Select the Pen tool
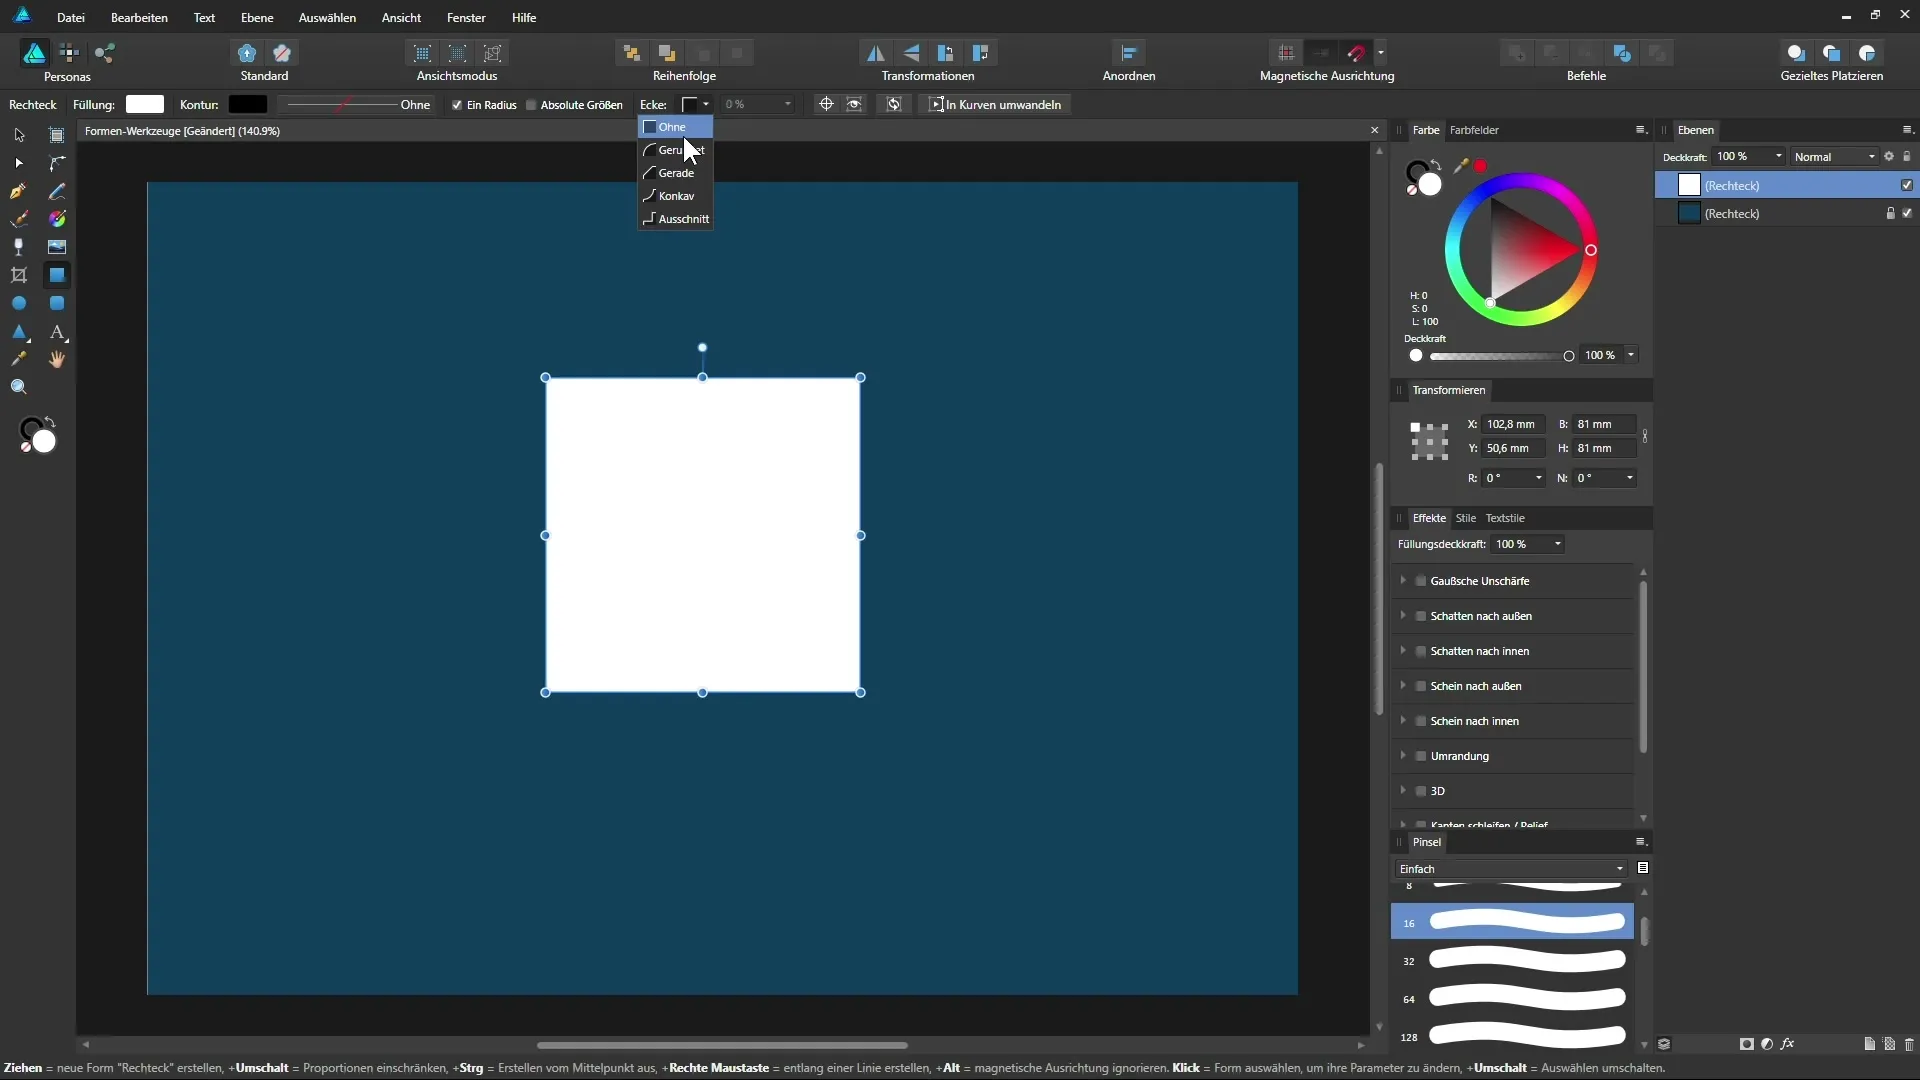Image resolution: width=1920 pixels, height=1080 pixels. click(x=19, y=191)
